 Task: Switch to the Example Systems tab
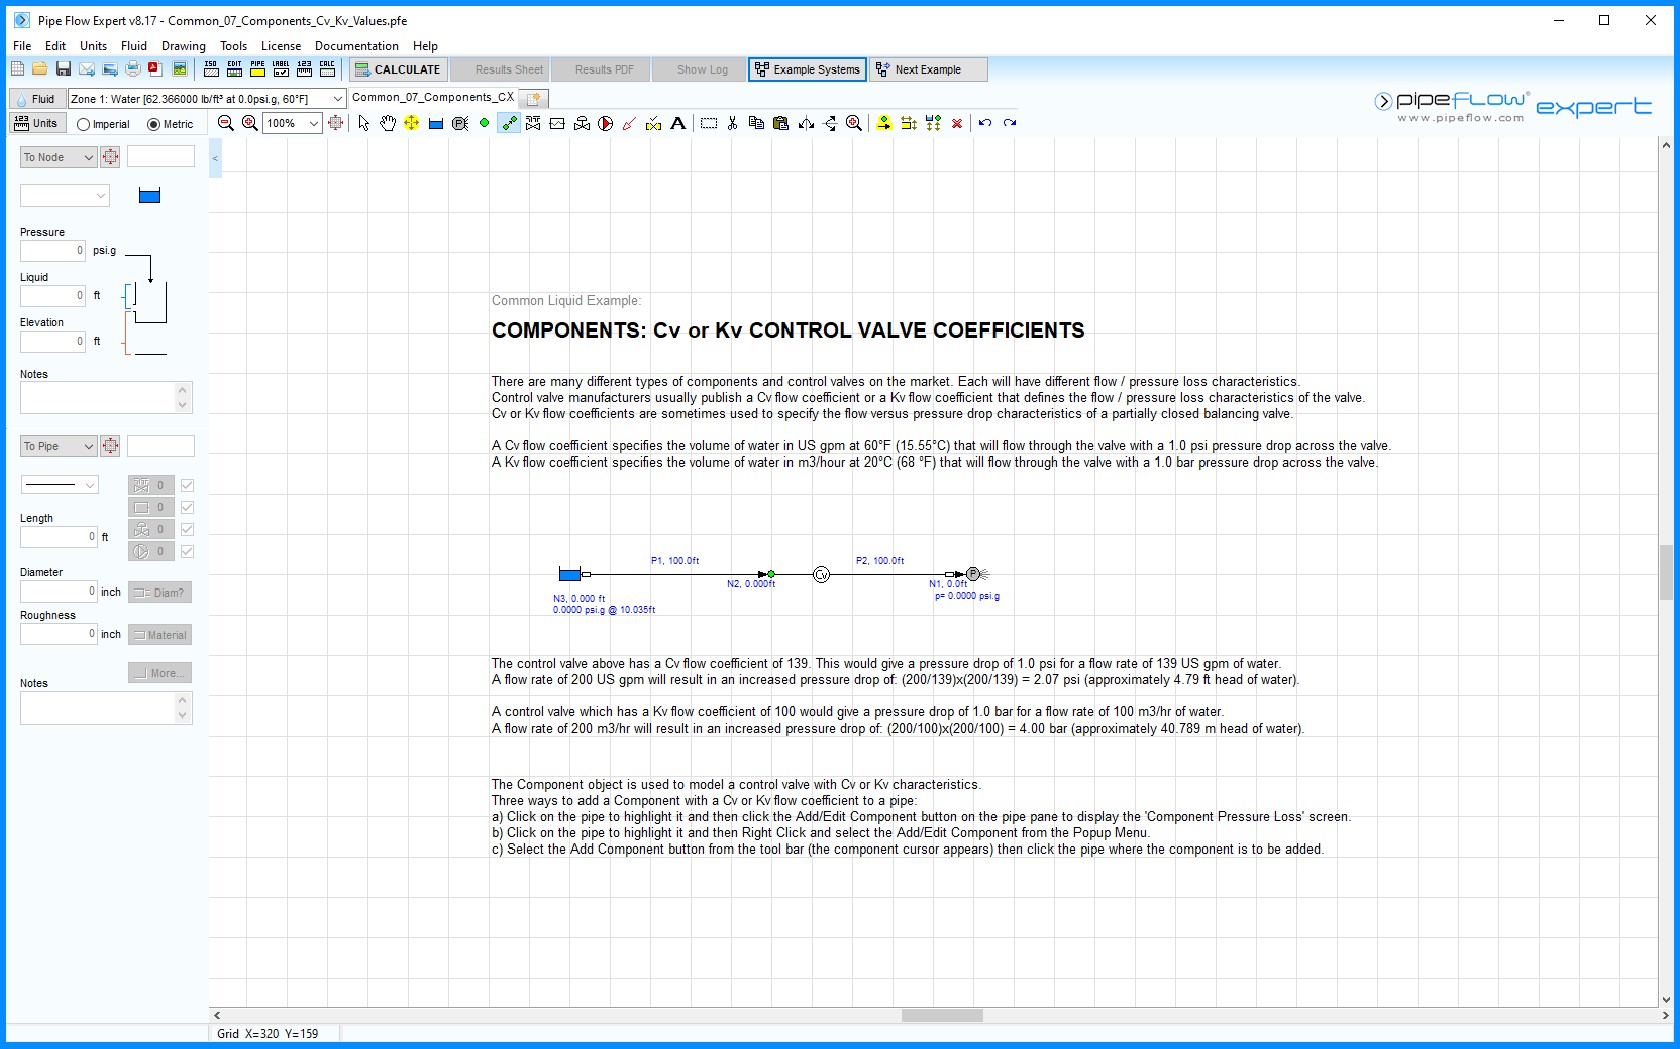(x=807, y=70)
